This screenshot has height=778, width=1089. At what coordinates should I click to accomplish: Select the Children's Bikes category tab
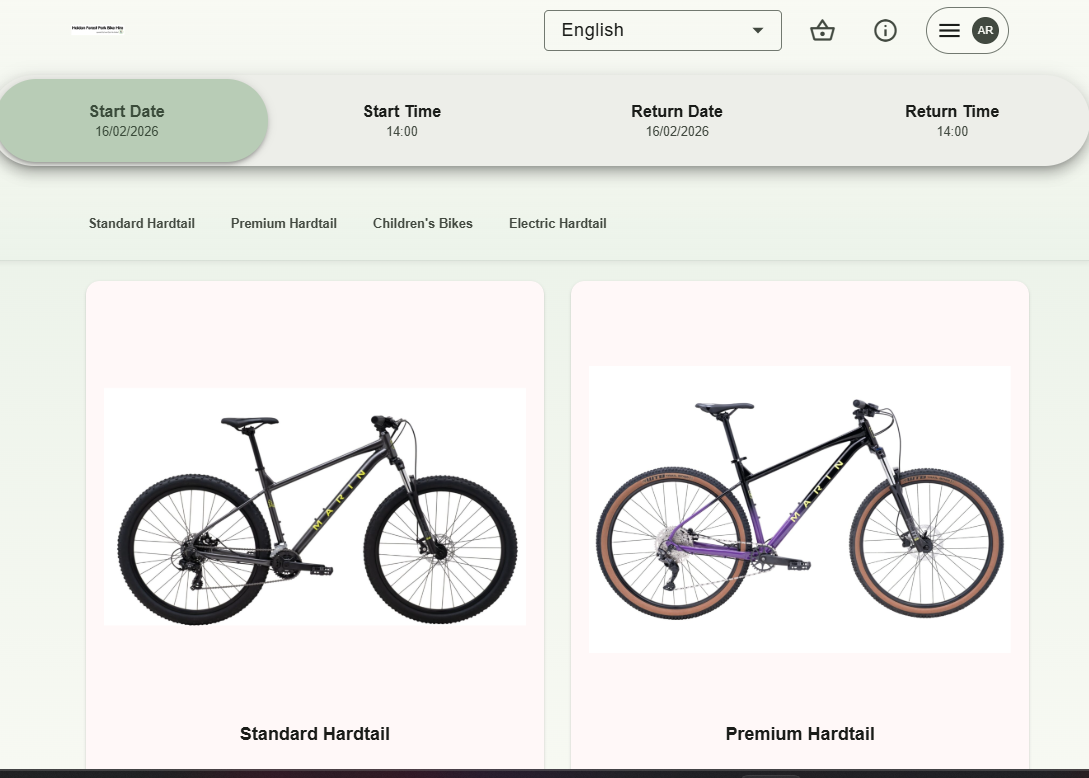[422, 223]
